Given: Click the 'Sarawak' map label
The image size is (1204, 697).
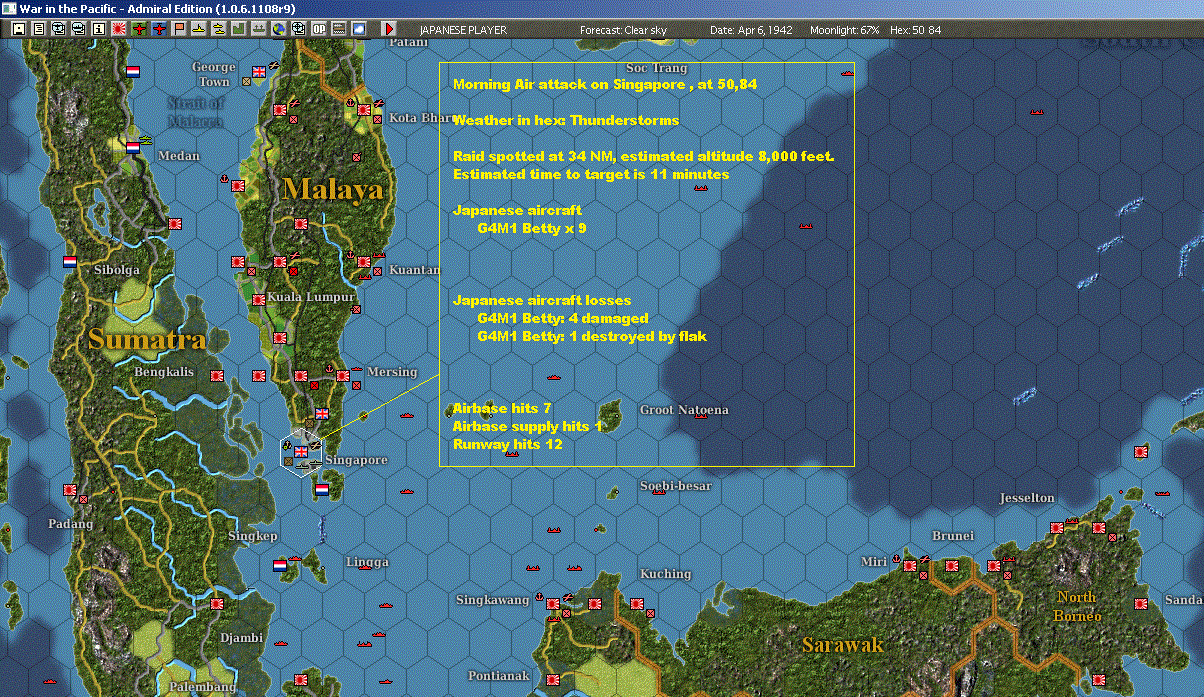Looking at the screenshot, I should pos(843,644).
